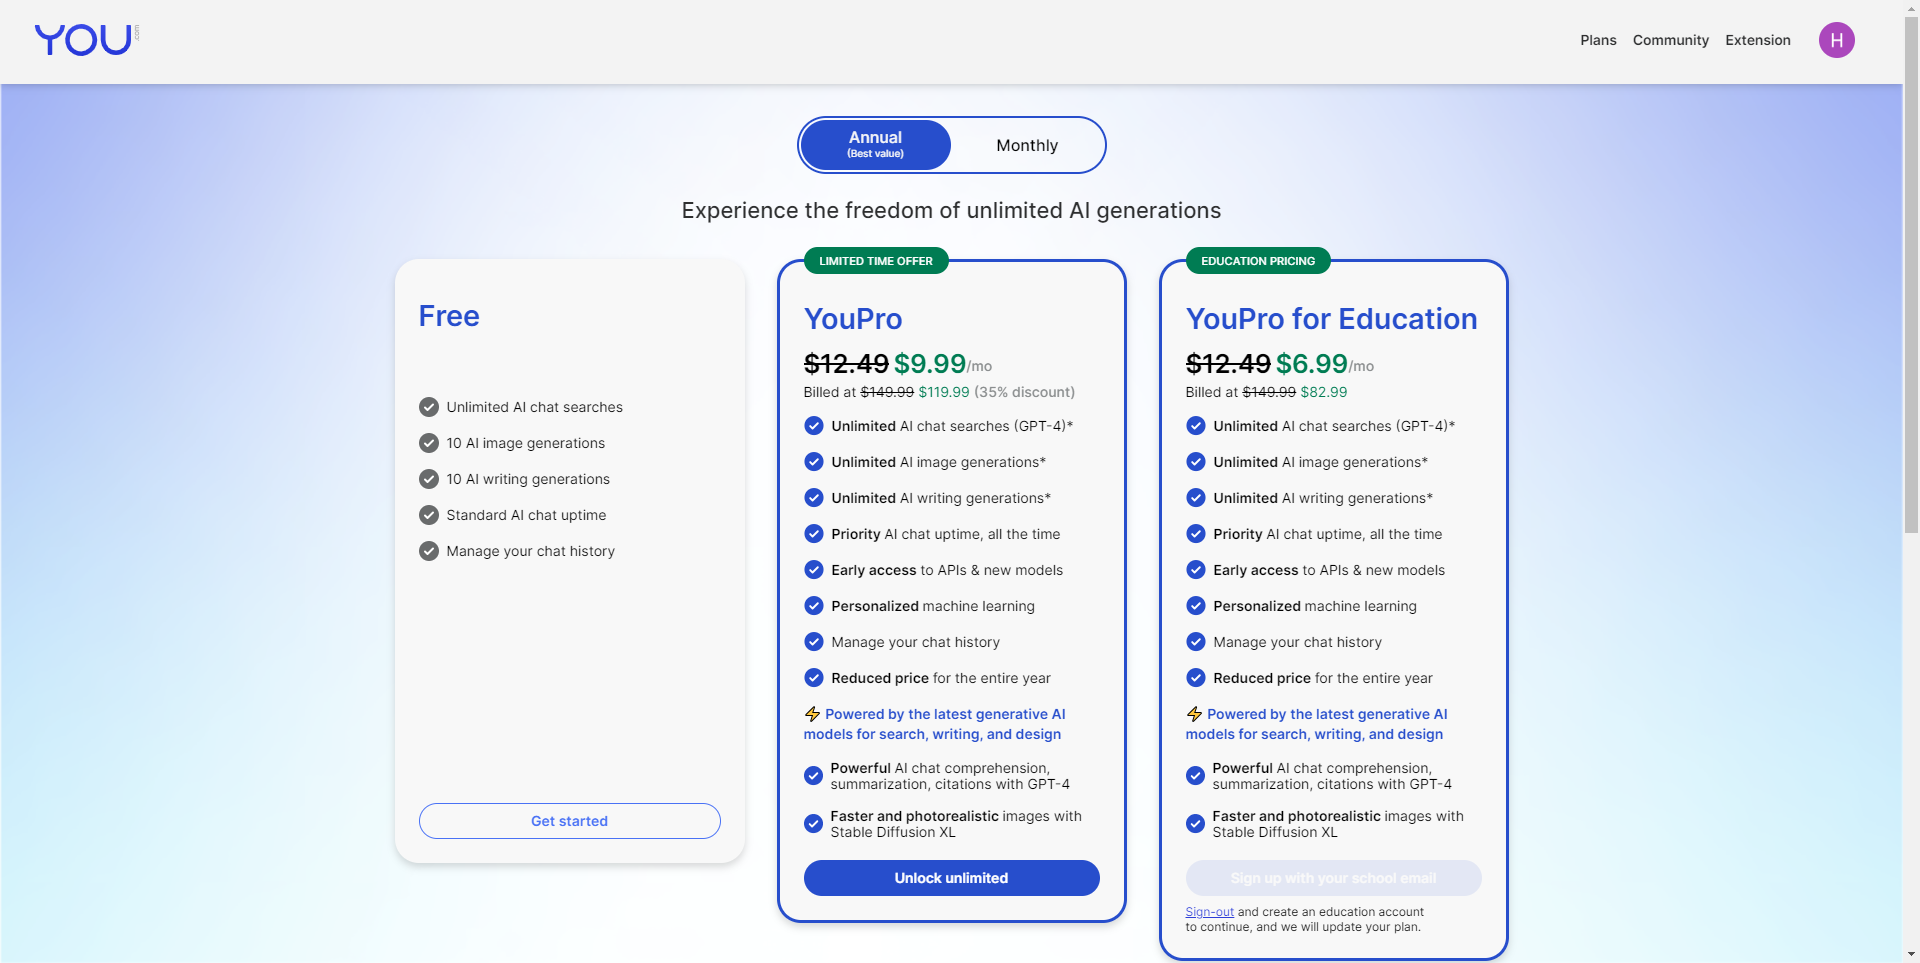Click checkmark beside Priority AI chat uptime in YouPro
Viewport: 1920px width, 963px height.
click(x=814, y=534)
